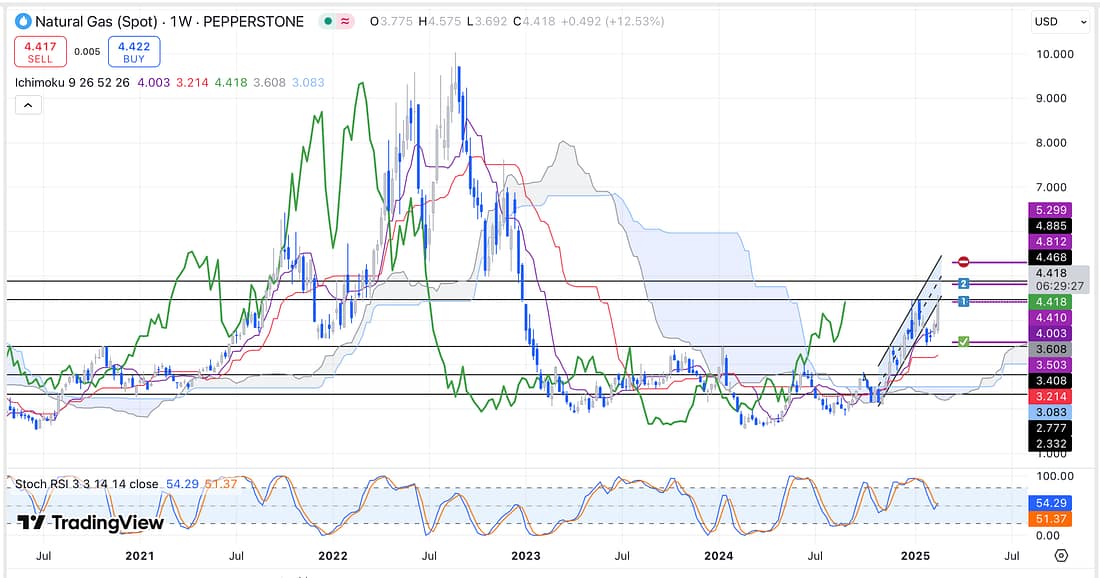Screen dimensions: 1100x578
Task: Click the Natural Gas blue droplet symbol icon
Action: point(23,21)
